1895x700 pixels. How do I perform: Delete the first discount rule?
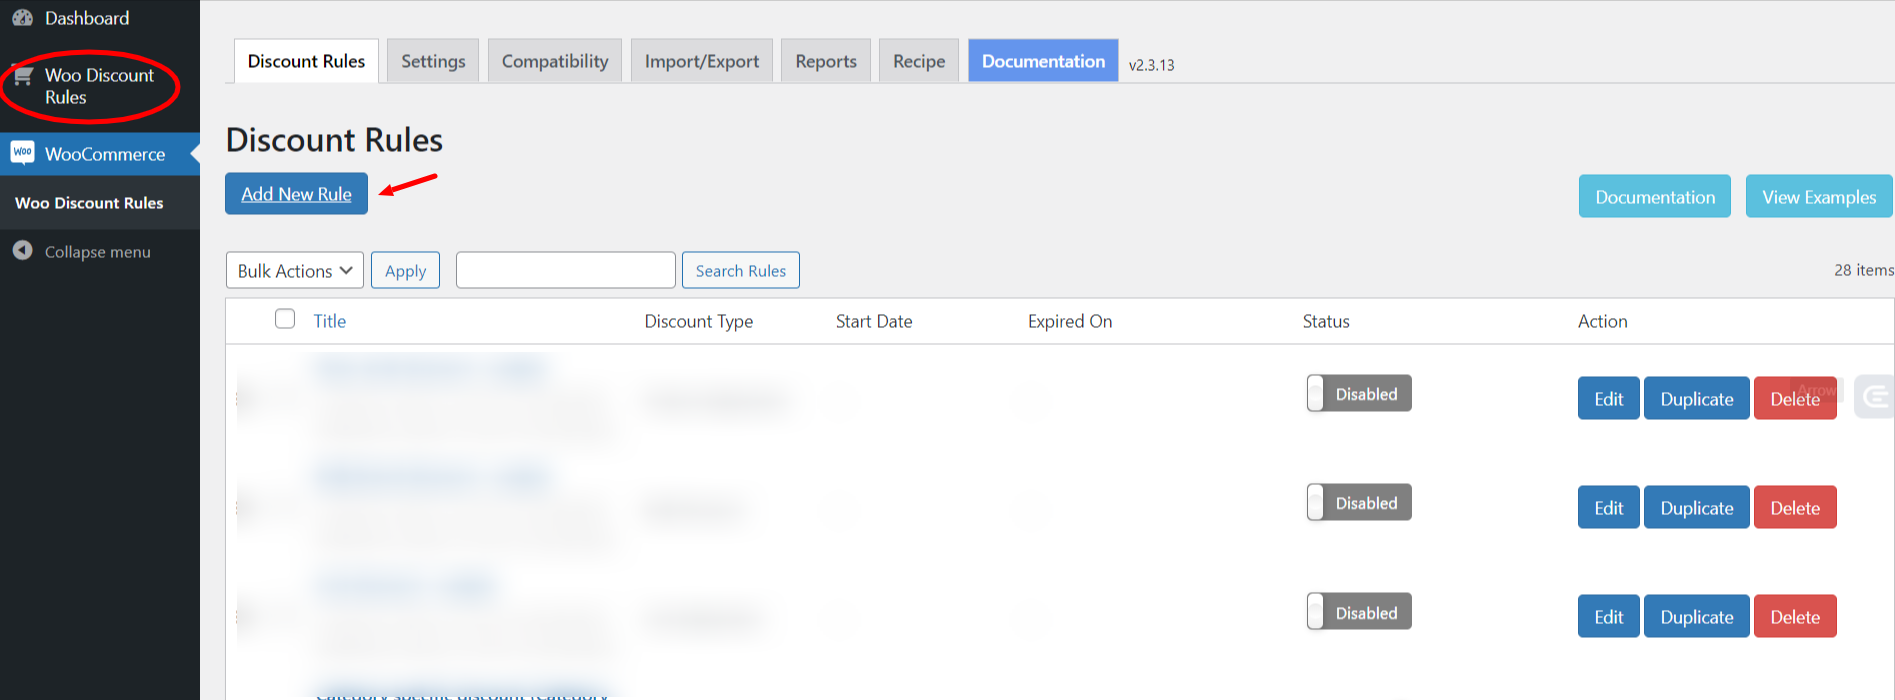(x=1795, y=398)
